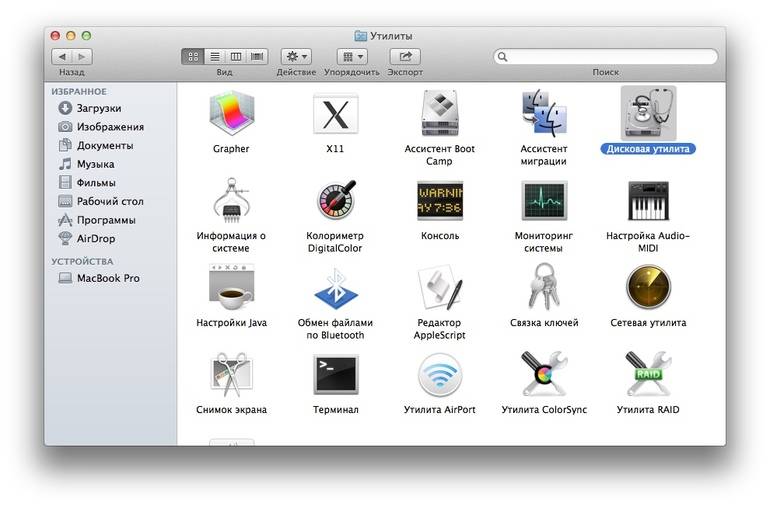Switch to icon view mode
The width and height of the screenshot is (770, 507).
(193, 57)
